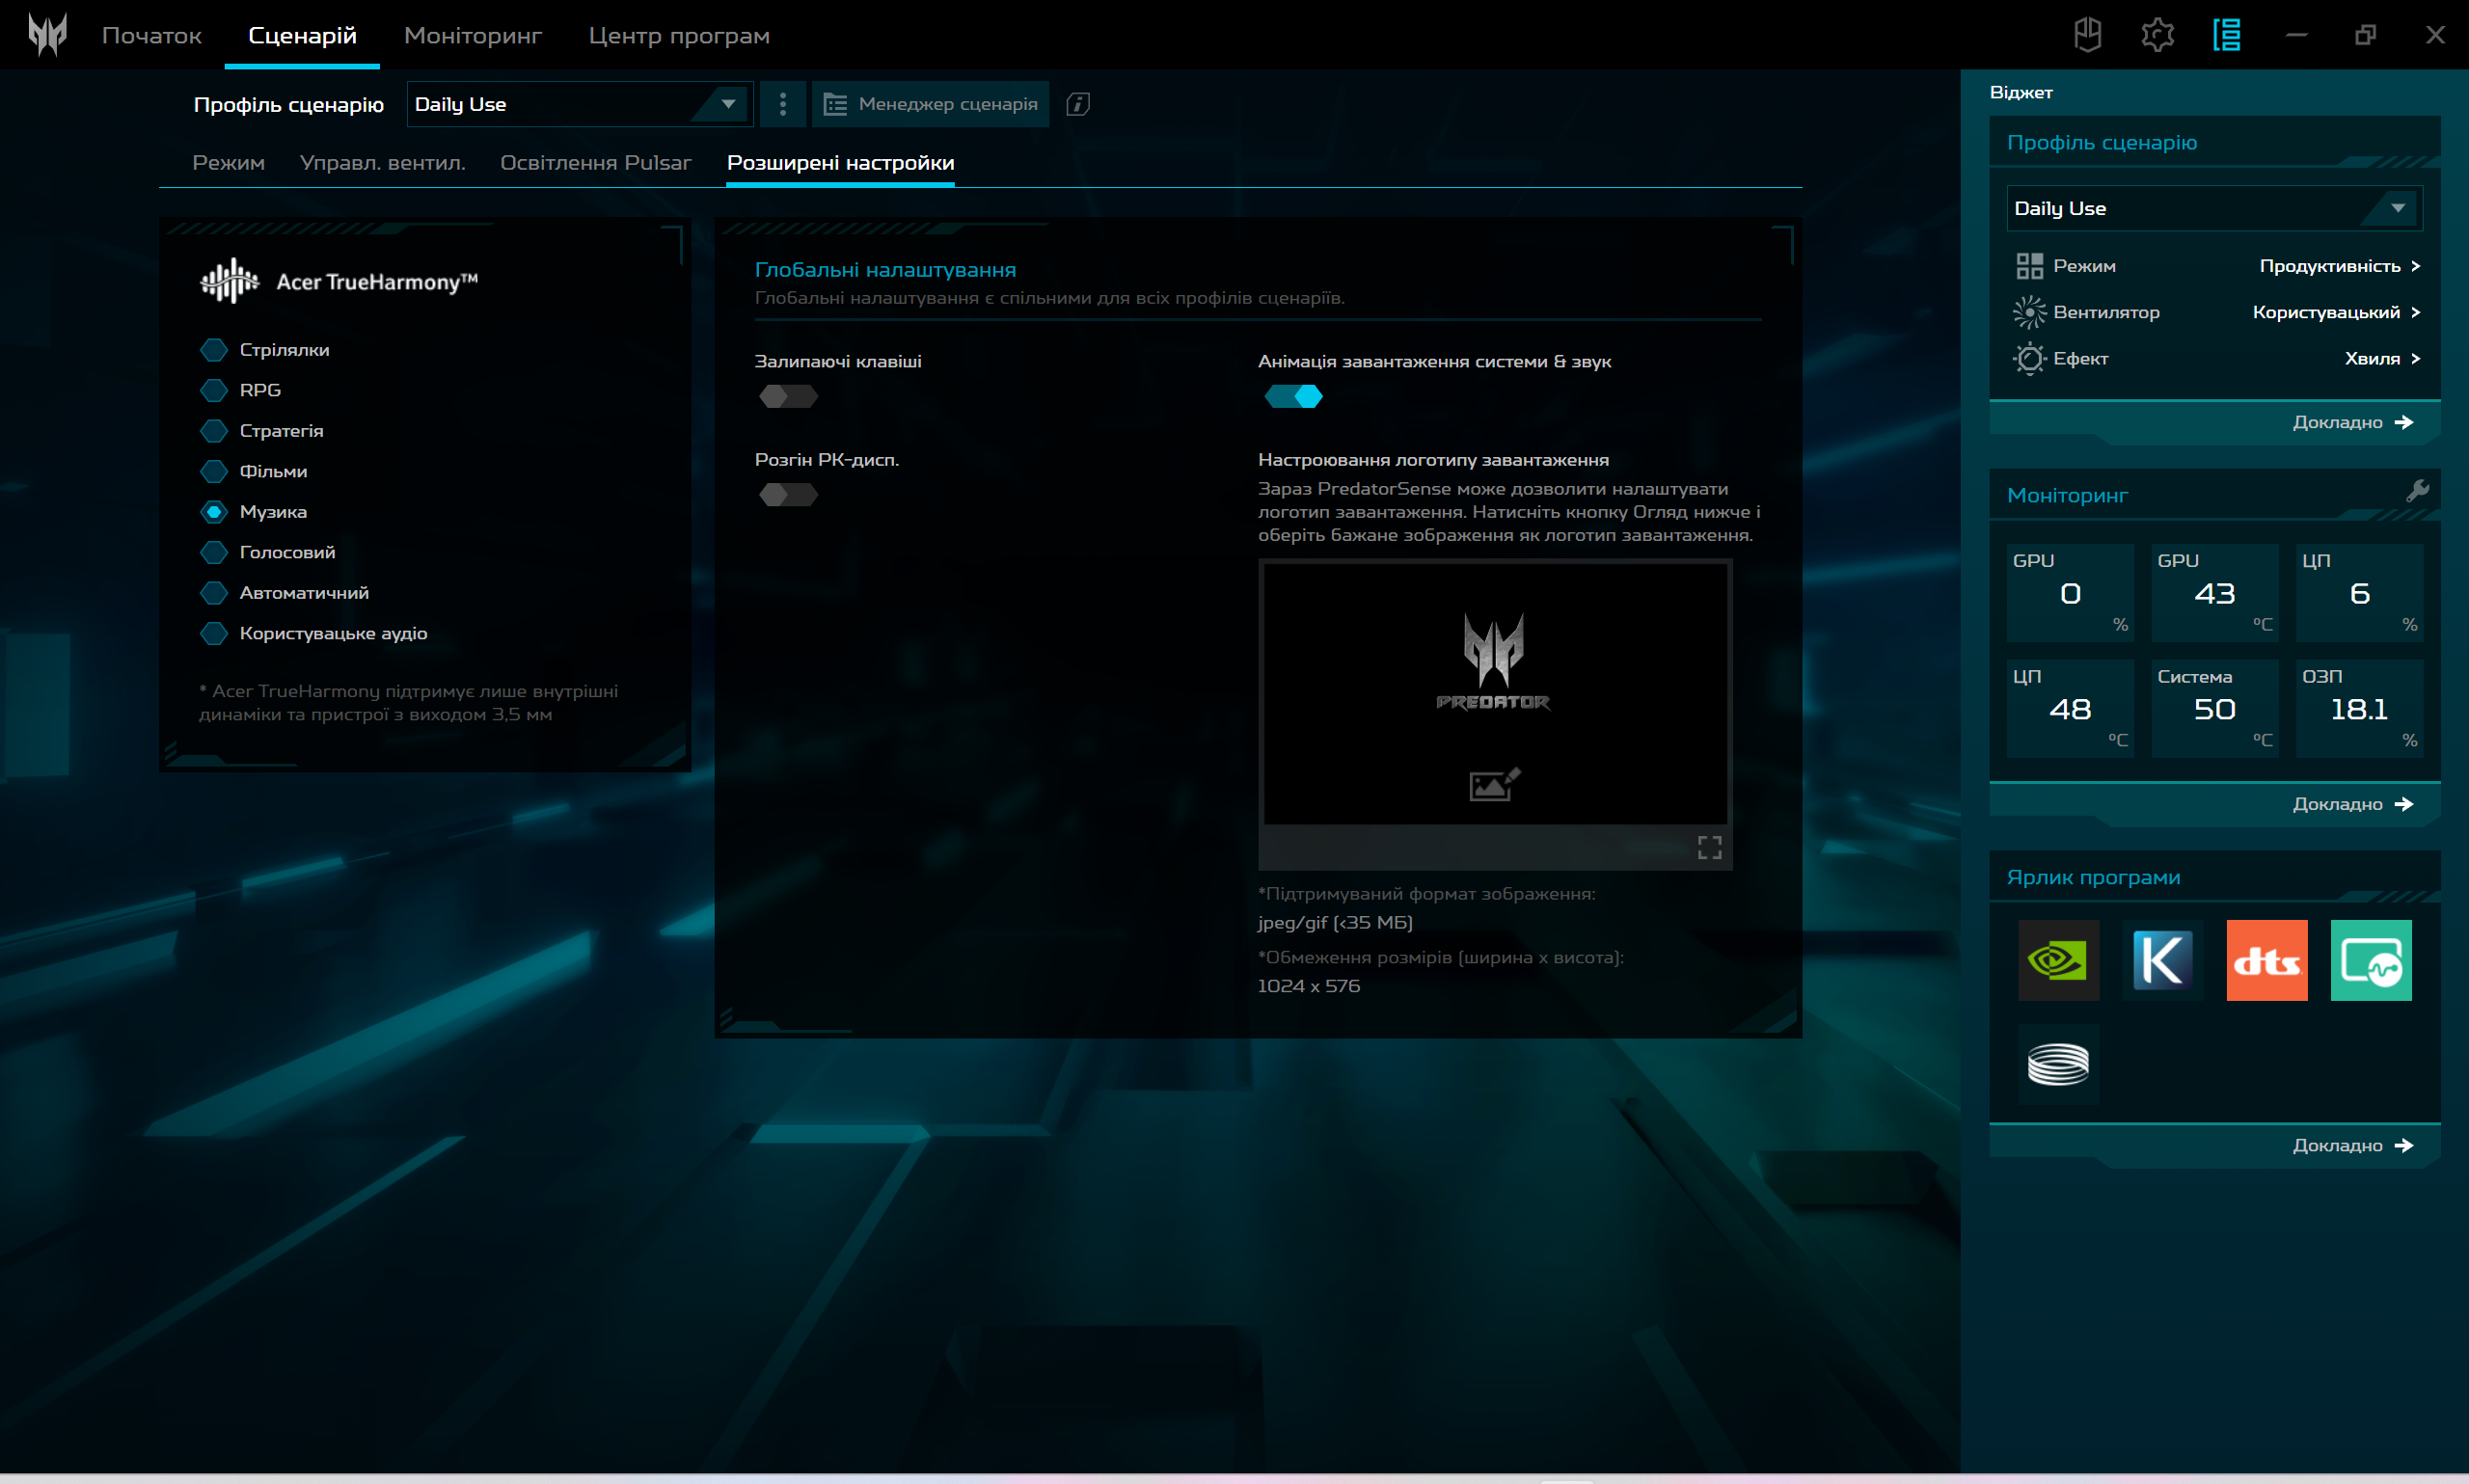Viewport: 2469px width, 1484px height.
Task: Expand the Режим Продуктивність row in the widget
Action: point(2338,266)
